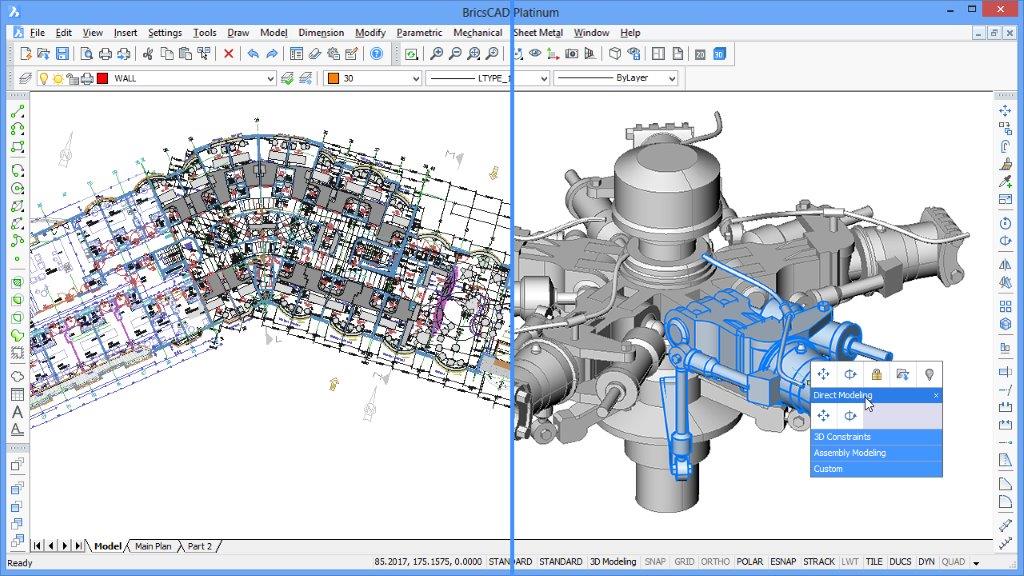Click the 3D box view icon
Image resolution: width=1024 pixels, height=576 pixels.
coord(615,54)
